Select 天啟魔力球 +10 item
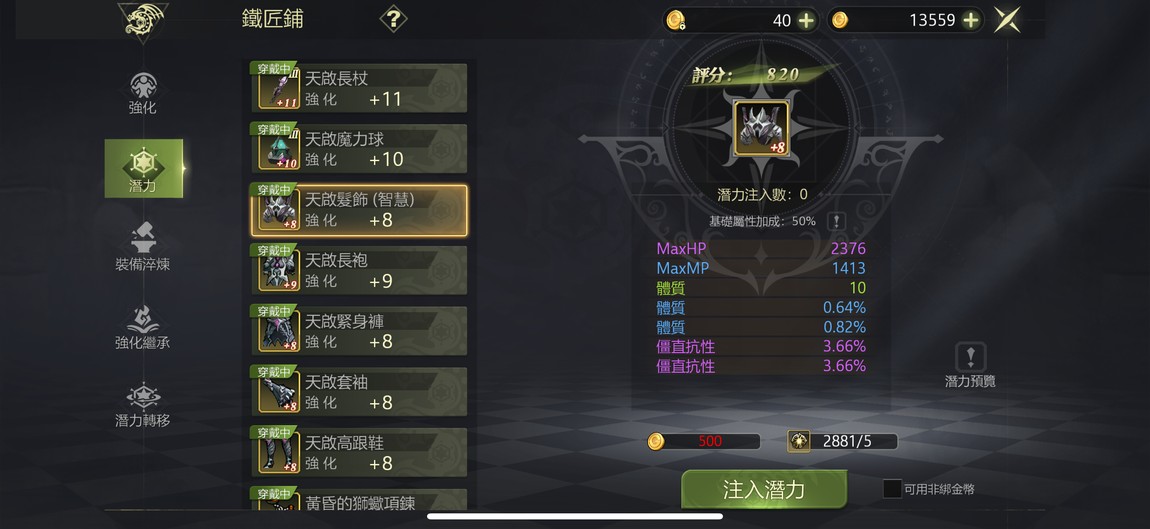 (359, 149)
